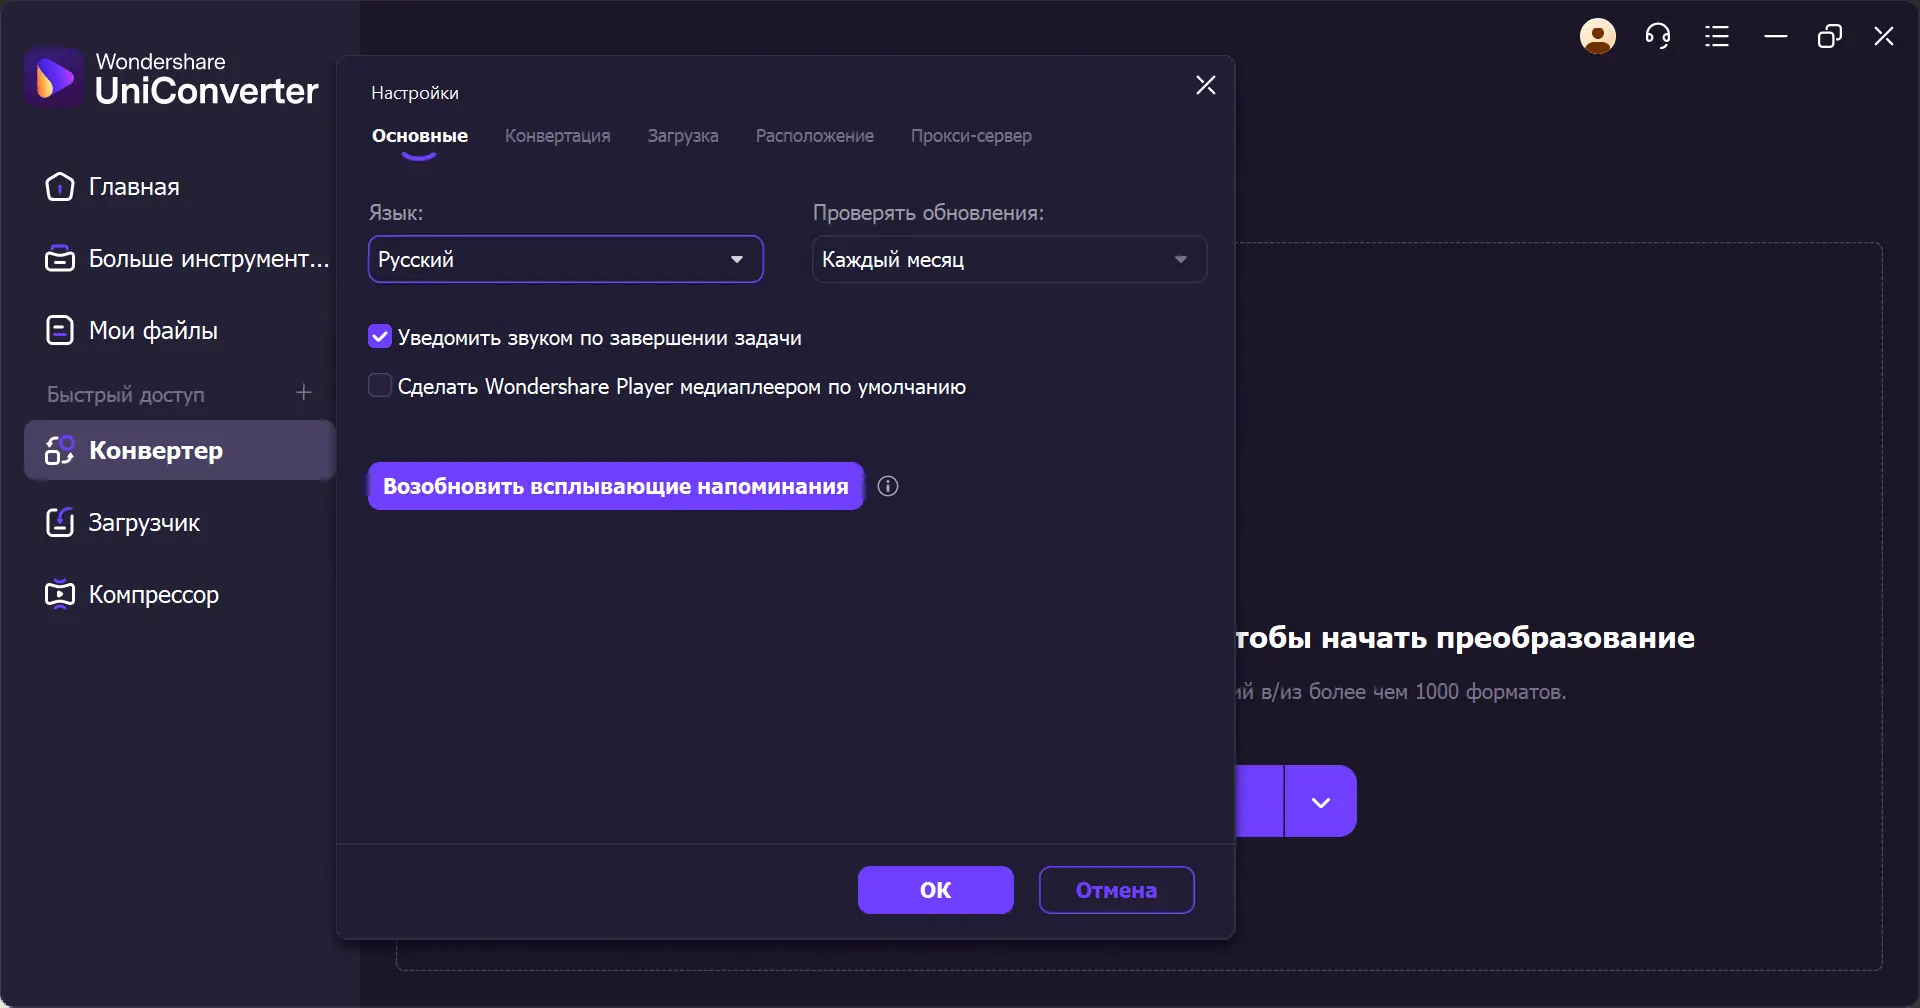Open the Язык language dropdown
The image size is (1920, 1008).
tap(566, 259)
